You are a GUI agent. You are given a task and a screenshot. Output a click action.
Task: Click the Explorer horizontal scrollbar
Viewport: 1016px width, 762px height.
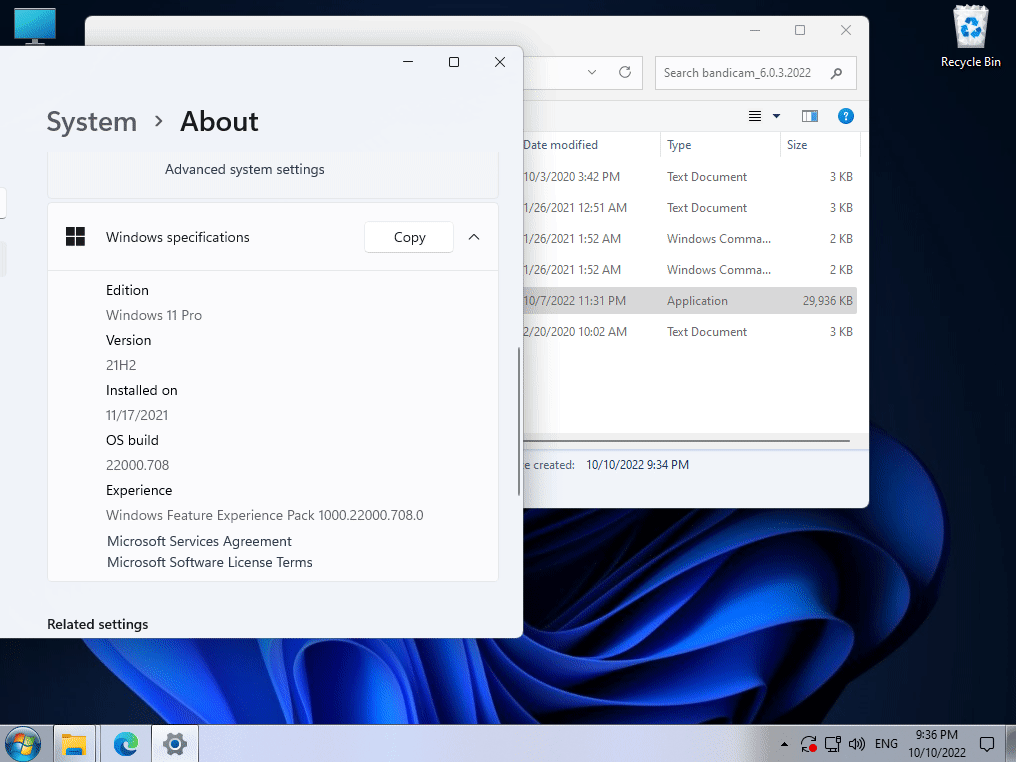tap(687, 441)
